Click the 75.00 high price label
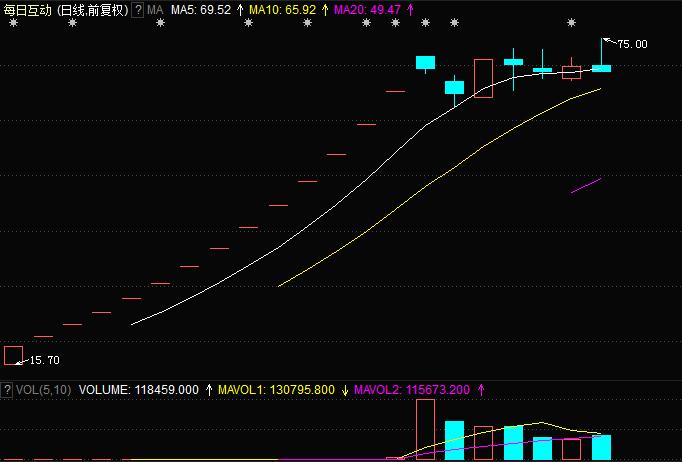Viewport: 682px width, 462px height. pyautogui.click(x=632, y=44)
